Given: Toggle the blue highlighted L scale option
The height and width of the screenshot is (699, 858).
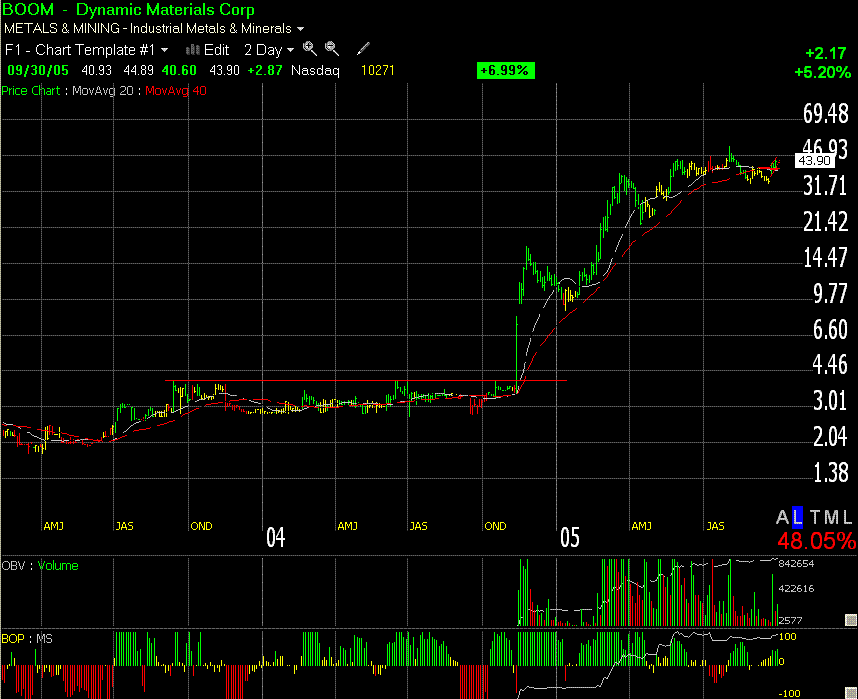Looking at the screenshot, I should click(x=798, y=517).
